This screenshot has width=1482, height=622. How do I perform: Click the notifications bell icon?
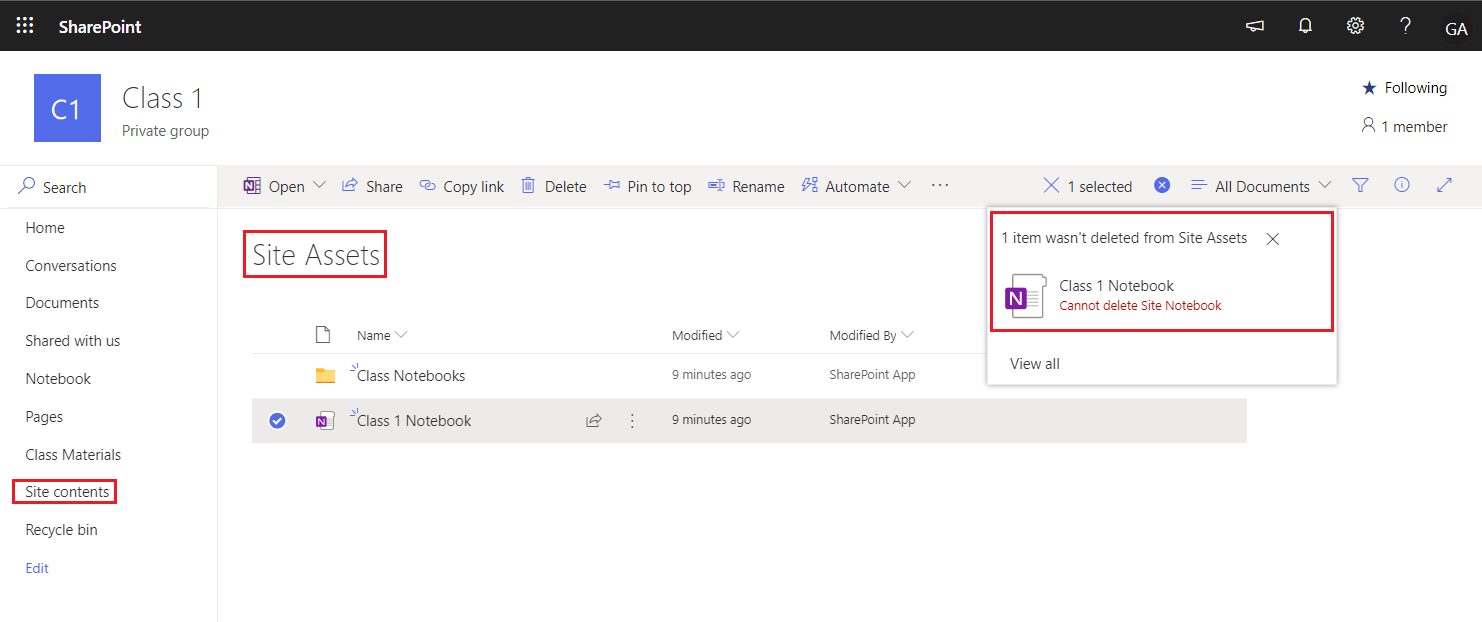(x=1305, y=26)
